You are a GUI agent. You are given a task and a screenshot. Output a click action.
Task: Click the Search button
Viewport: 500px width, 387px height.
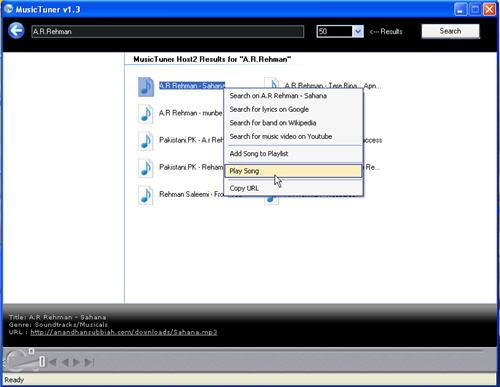click(x=450, y=31)
